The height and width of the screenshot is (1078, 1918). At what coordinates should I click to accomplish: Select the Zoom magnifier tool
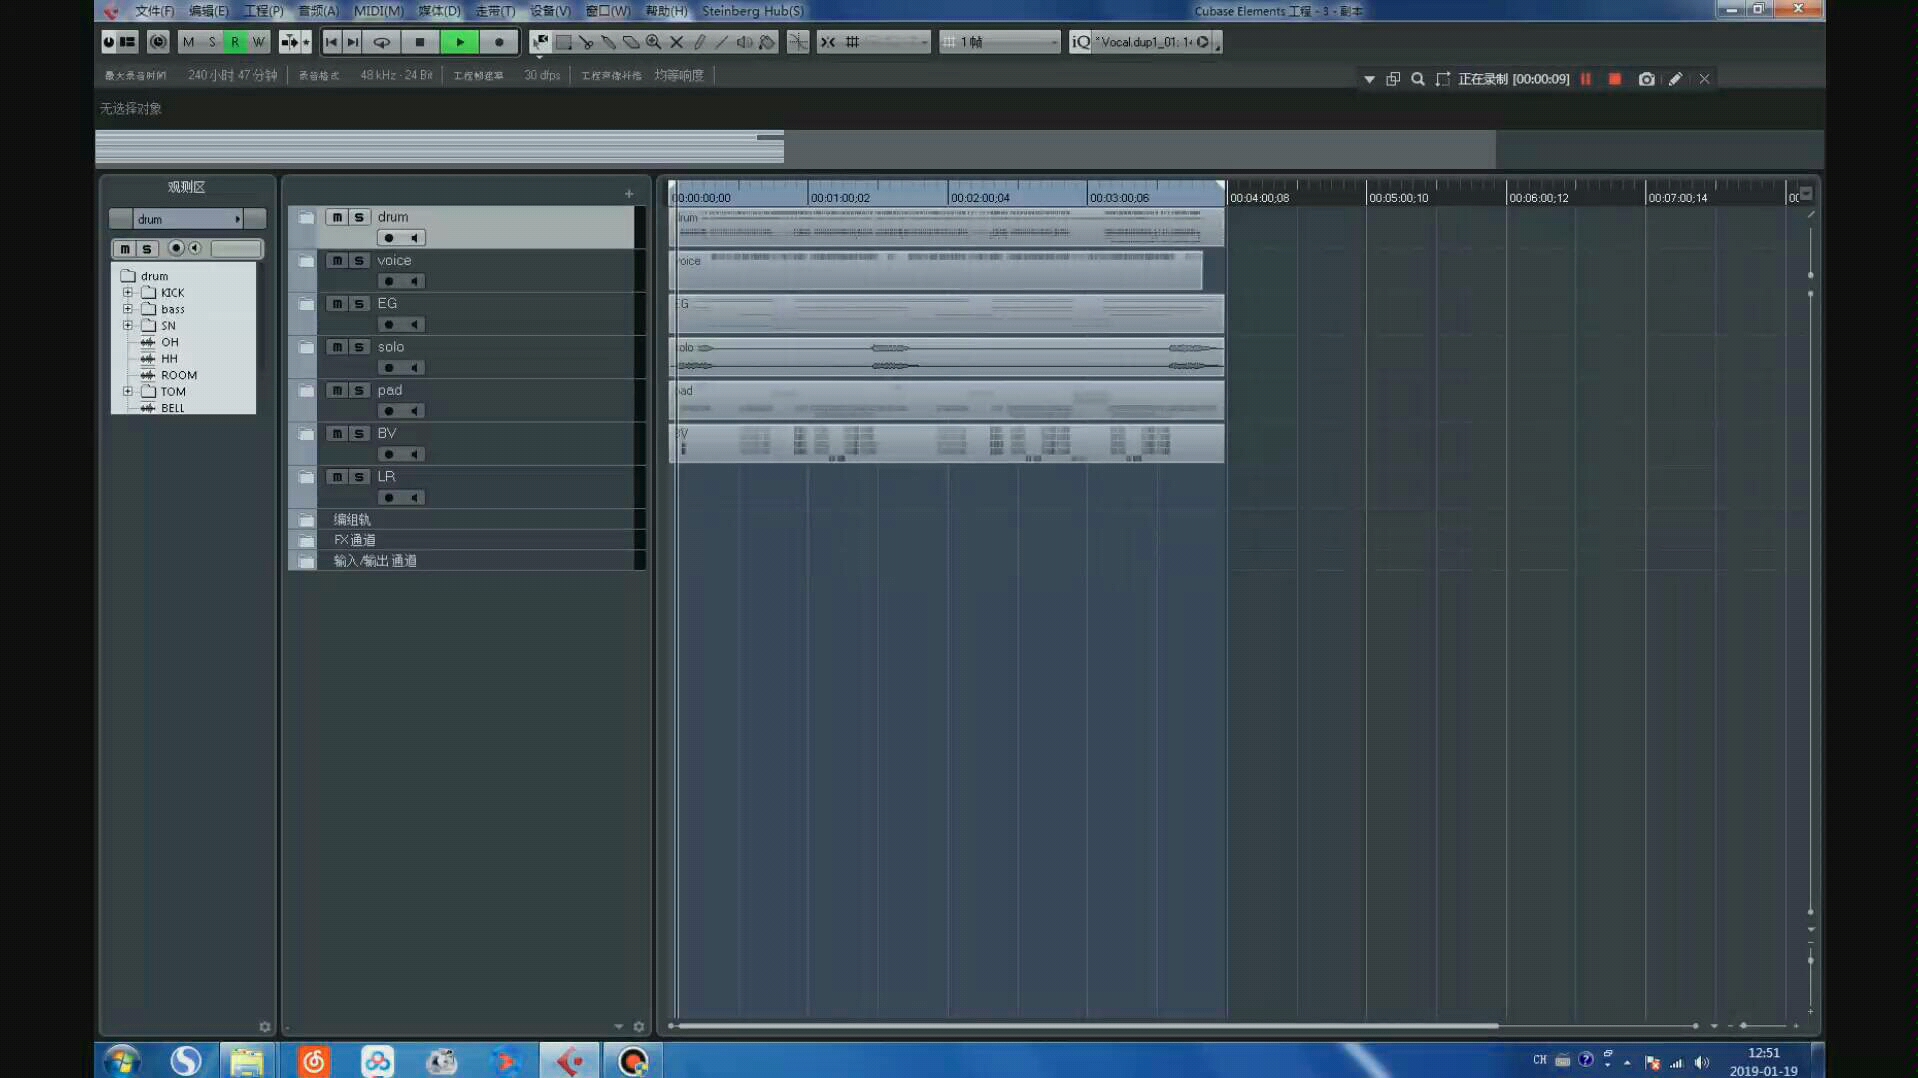coord(654,42)
